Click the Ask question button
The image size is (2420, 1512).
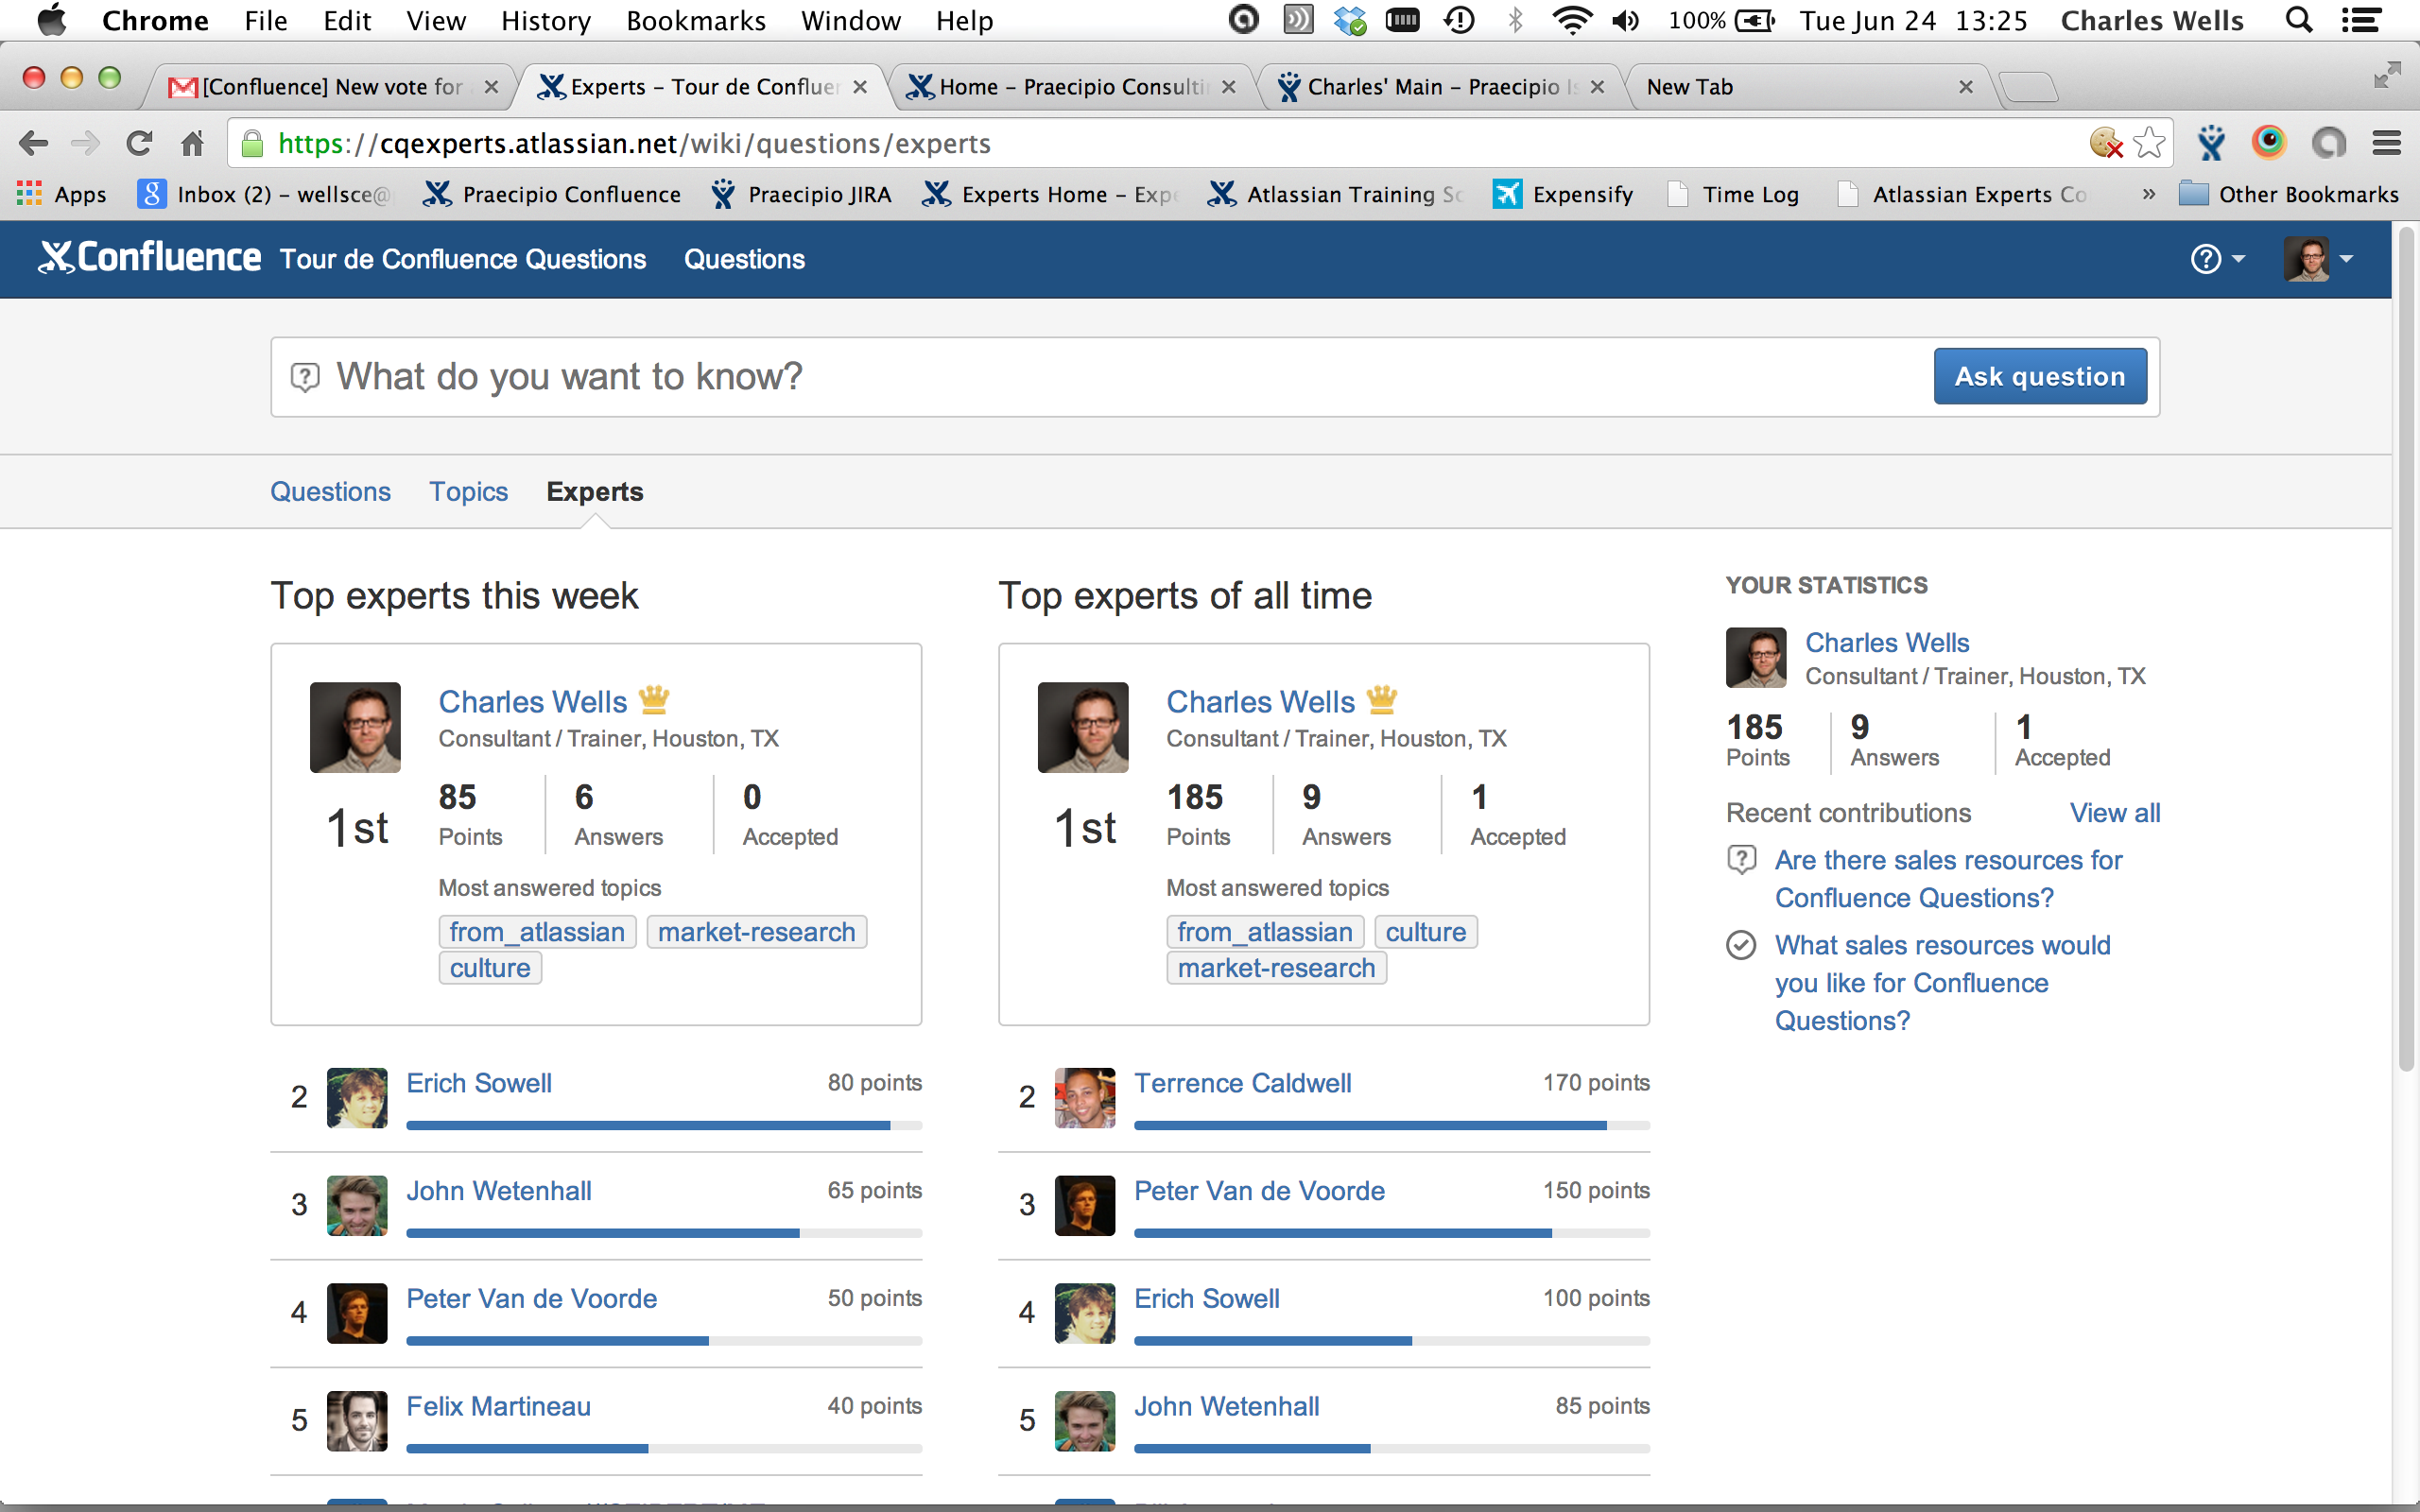click(2040, 376)
